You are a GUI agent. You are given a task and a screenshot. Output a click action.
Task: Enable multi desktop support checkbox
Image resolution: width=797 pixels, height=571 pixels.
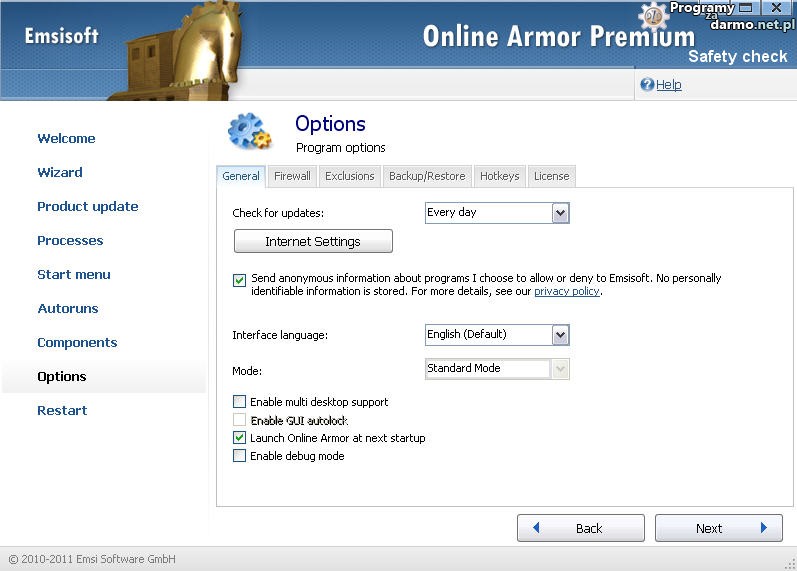click(239, 402)
